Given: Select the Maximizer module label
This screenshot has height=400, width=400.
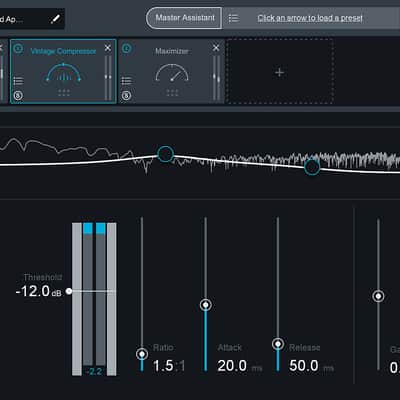Looking at the screenshot, I should coord(172,51).
